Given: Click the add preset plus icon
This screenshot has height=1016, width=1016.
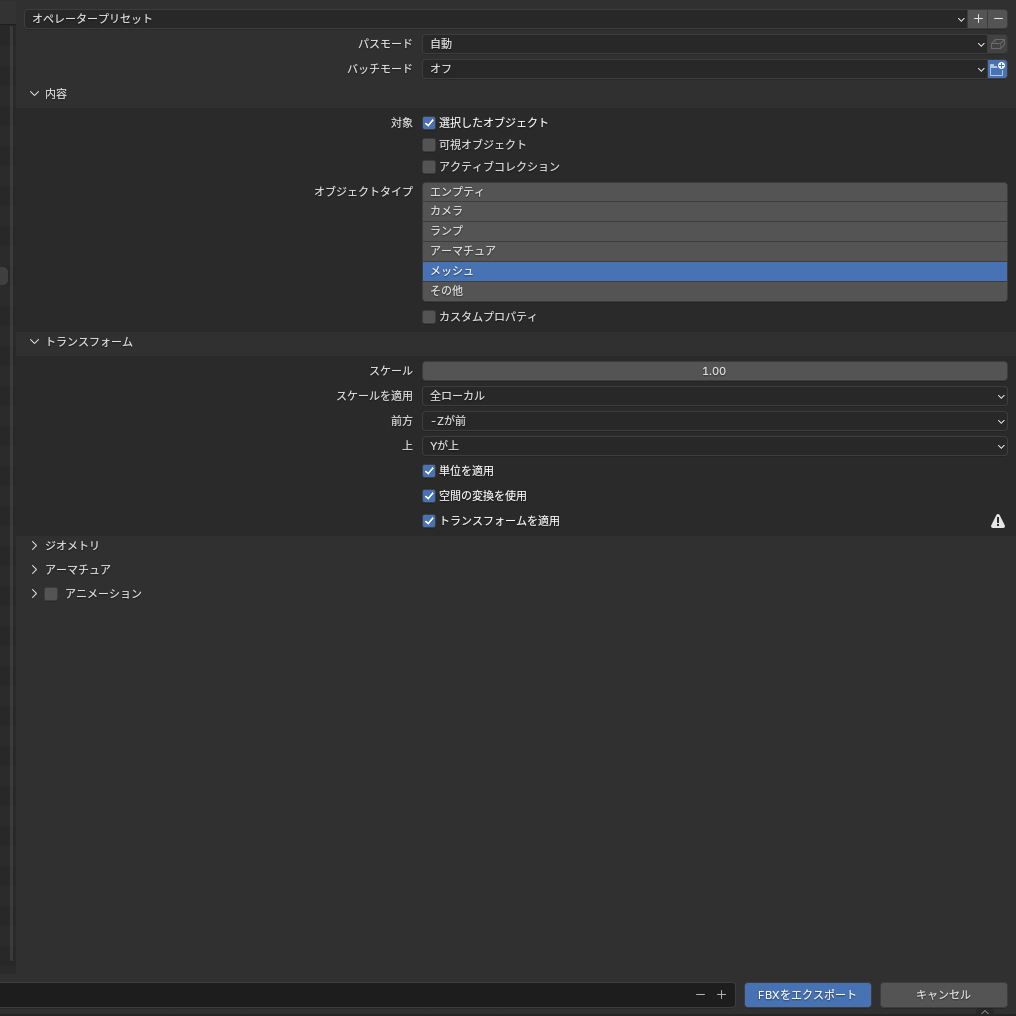Looking at the screenshot, I should tap(978, 18).
